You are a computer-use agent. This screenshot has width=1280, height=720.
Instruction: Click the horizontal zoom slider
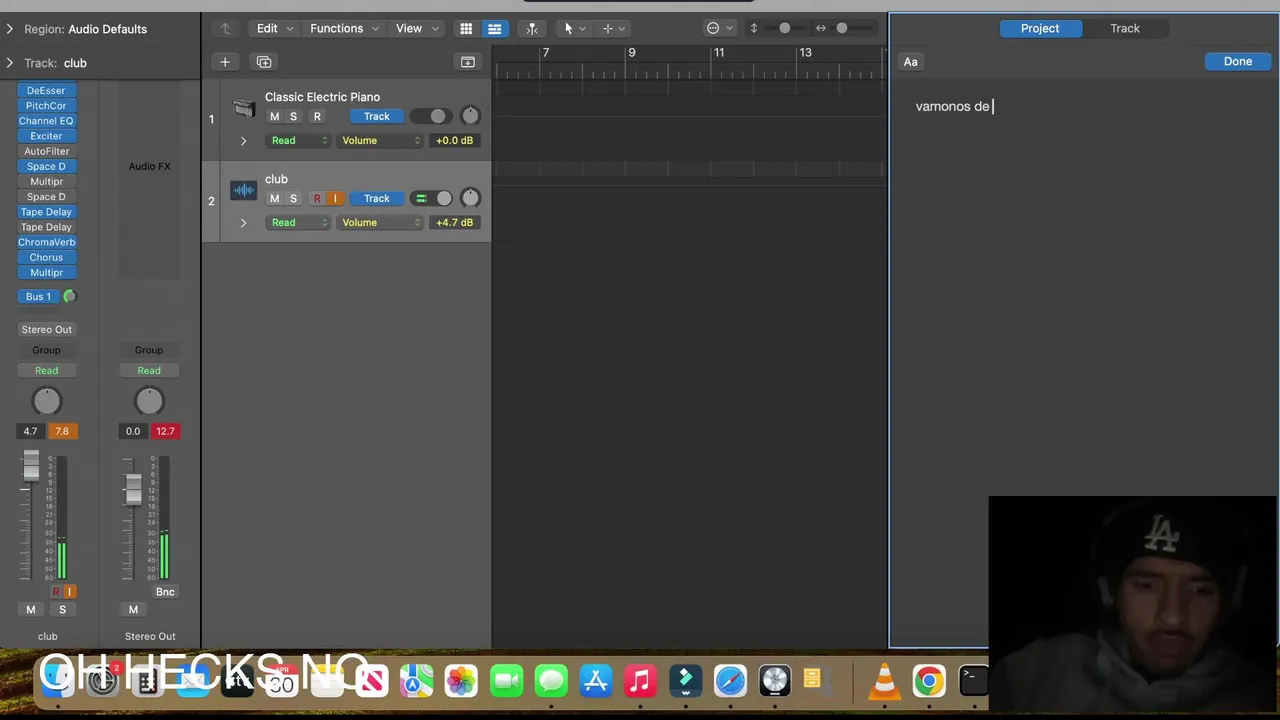tap(841, 28)
